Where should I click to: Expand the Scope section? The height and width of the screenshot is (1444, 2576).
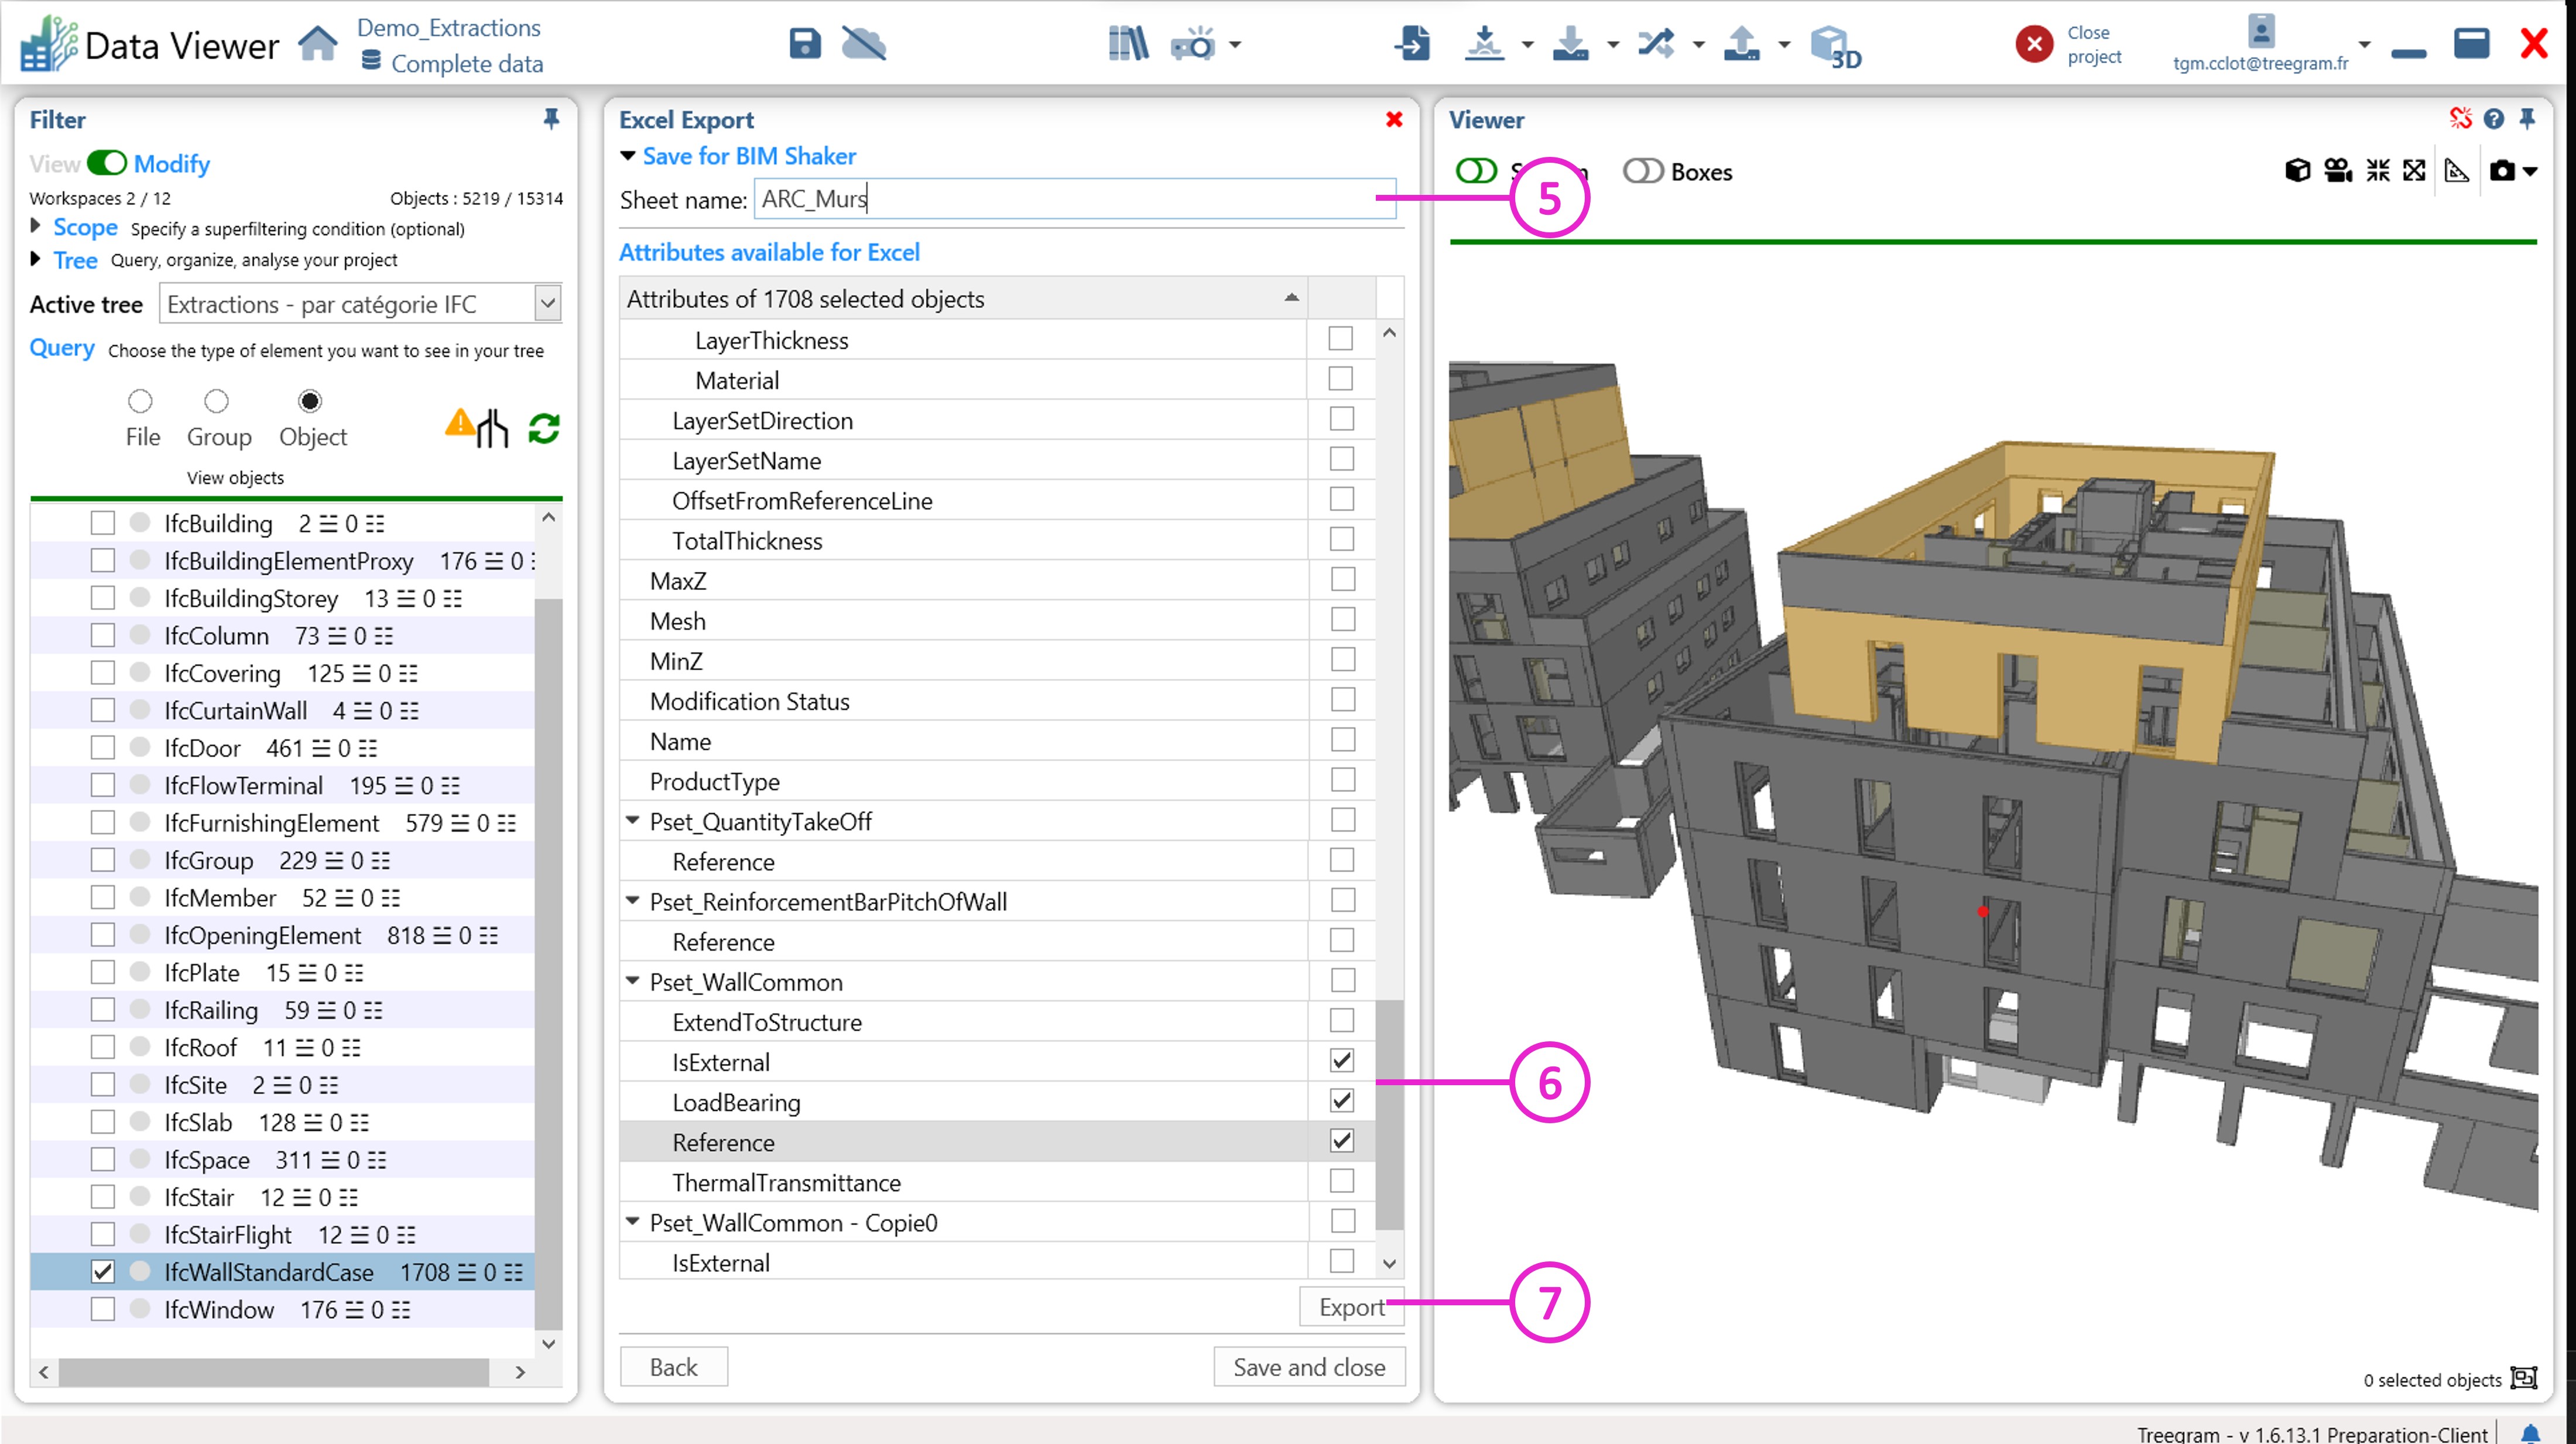pos(36,226)
